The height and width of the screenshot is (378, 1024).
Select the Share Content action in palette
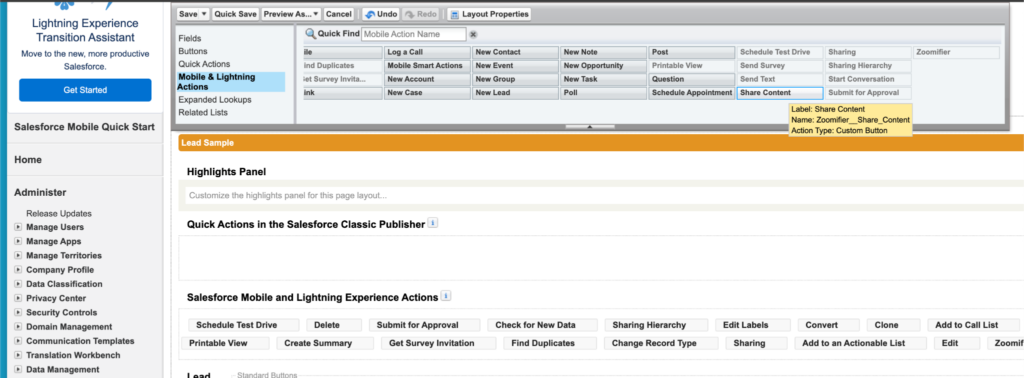(780, 93)
